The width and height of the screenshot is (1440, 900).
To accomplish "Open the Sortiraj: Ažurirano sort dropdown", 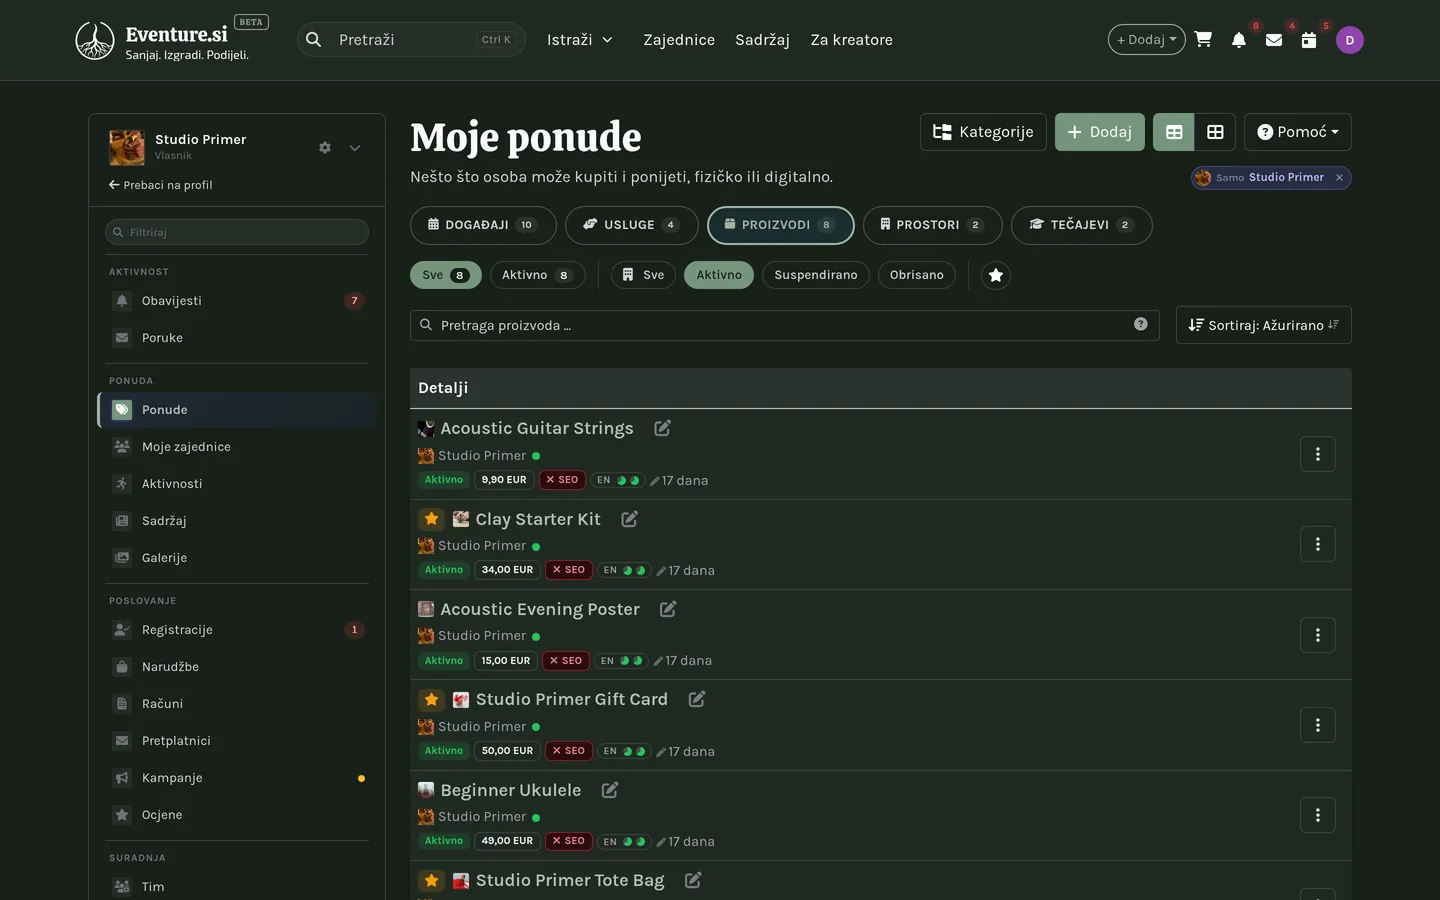I will click(1264, 325).
